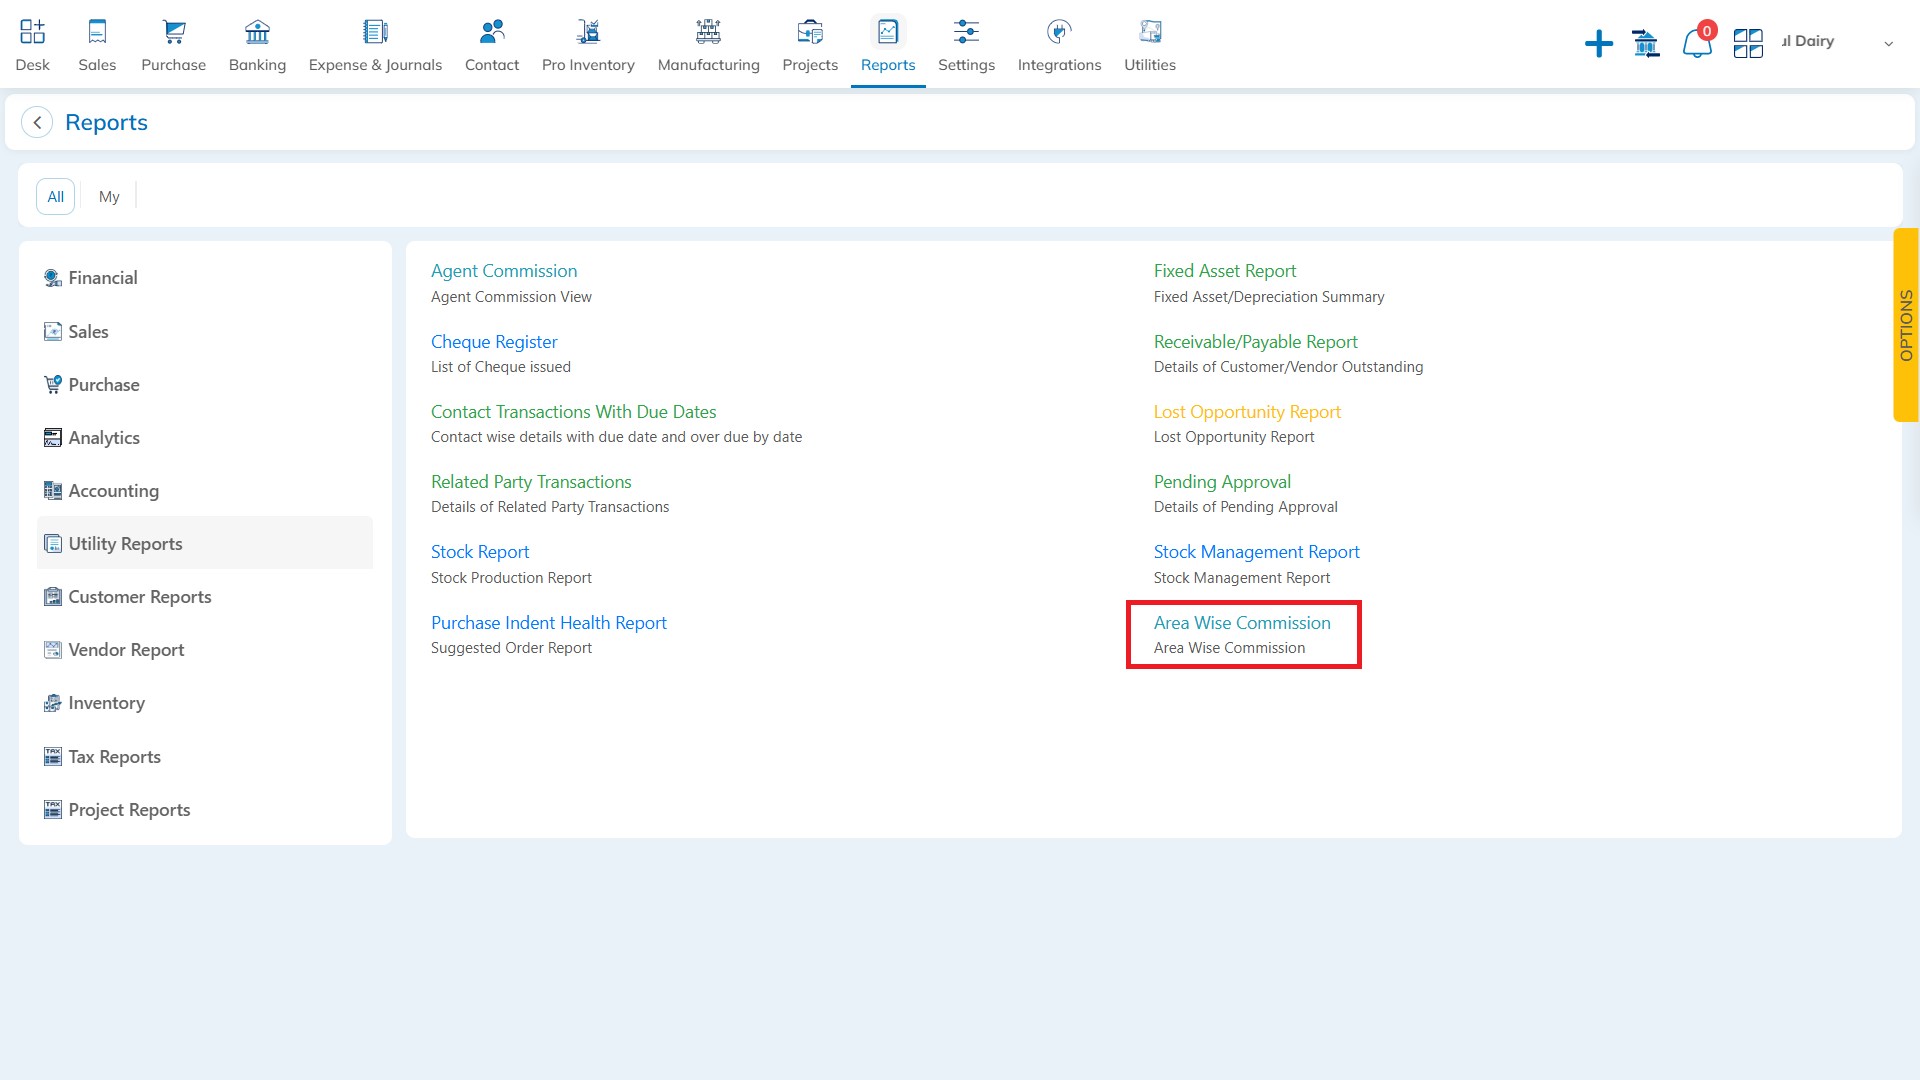Open Contact Transactions With Due Dates report
The image size is (1920, 1080).
tap(574, 412)
